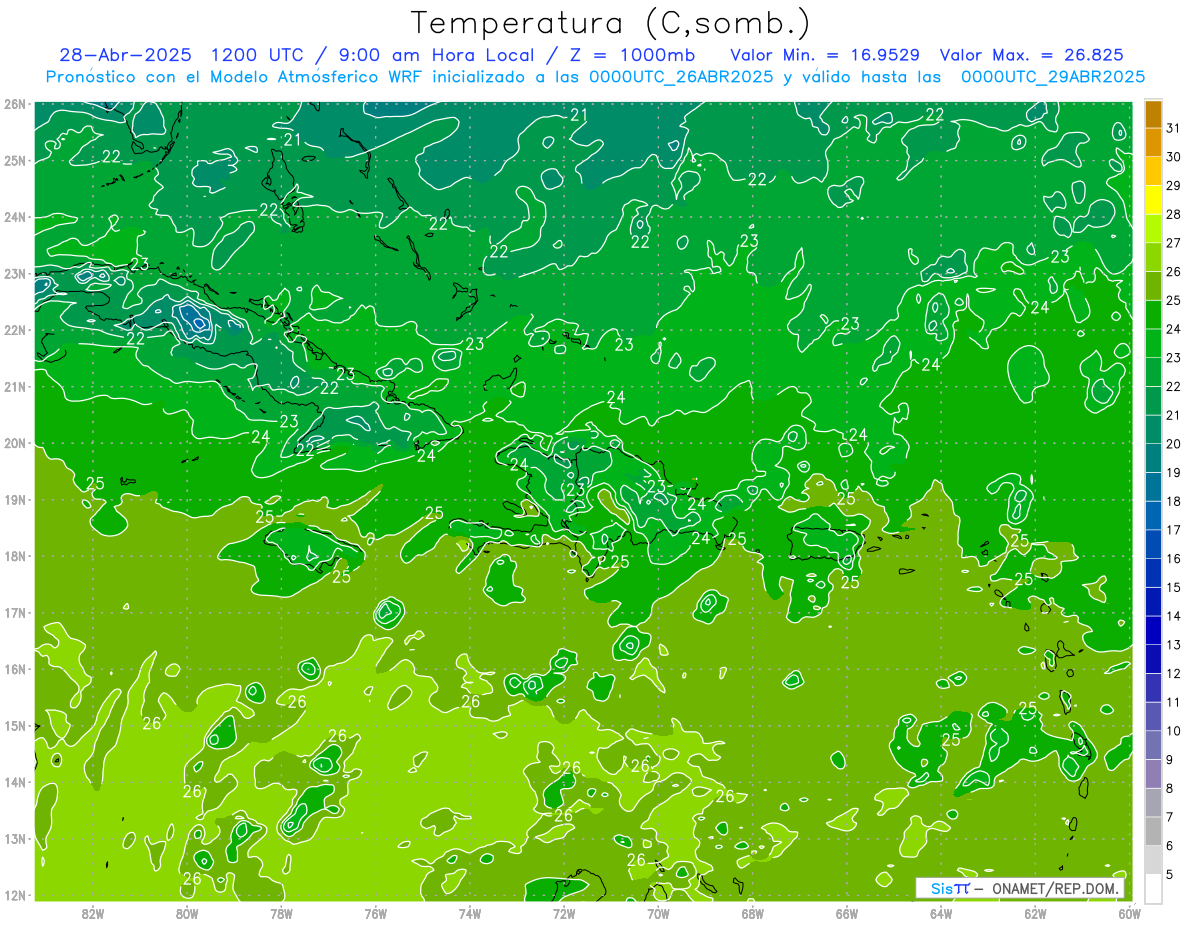Screen dimensions: 1200x927
Task: Click the 60W longitude axis label
Action: pyautogui.click(x=1129, y=914)
